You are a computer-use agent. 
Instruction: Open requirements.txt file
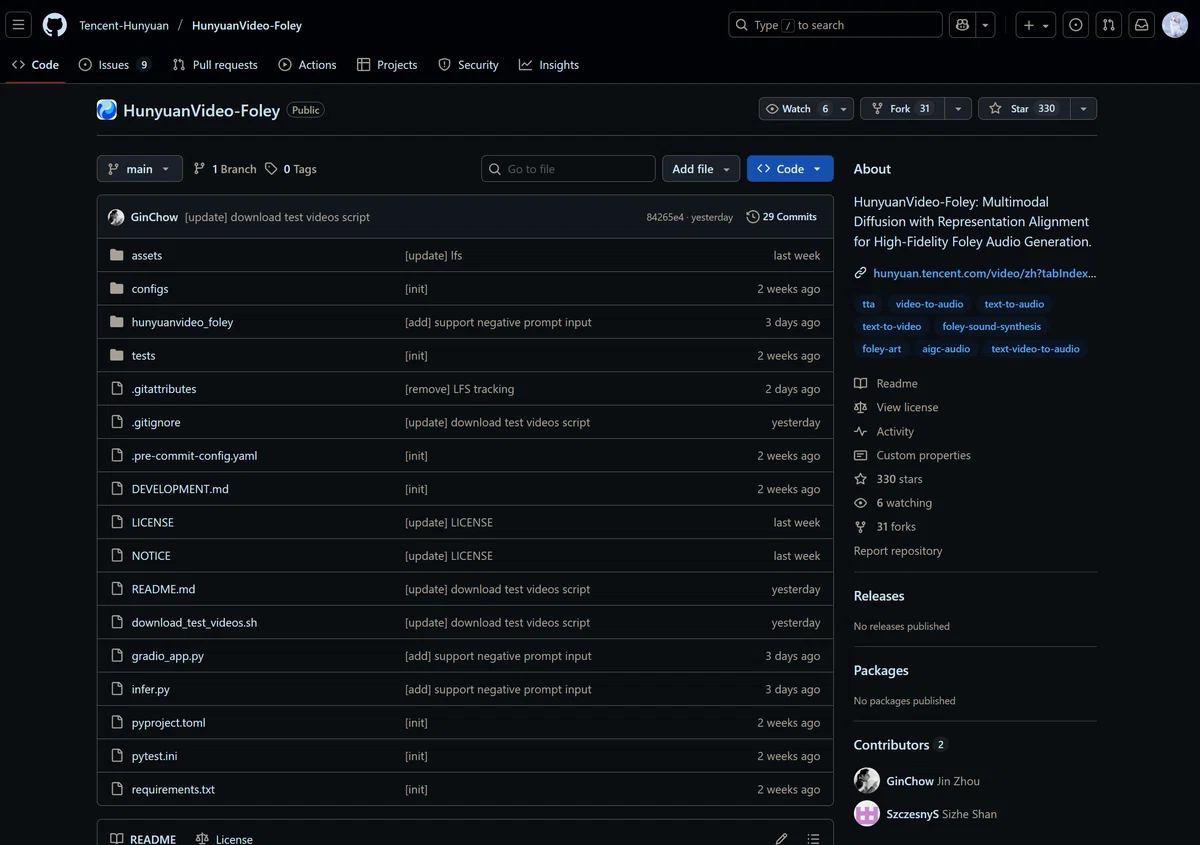click(173, 789)
